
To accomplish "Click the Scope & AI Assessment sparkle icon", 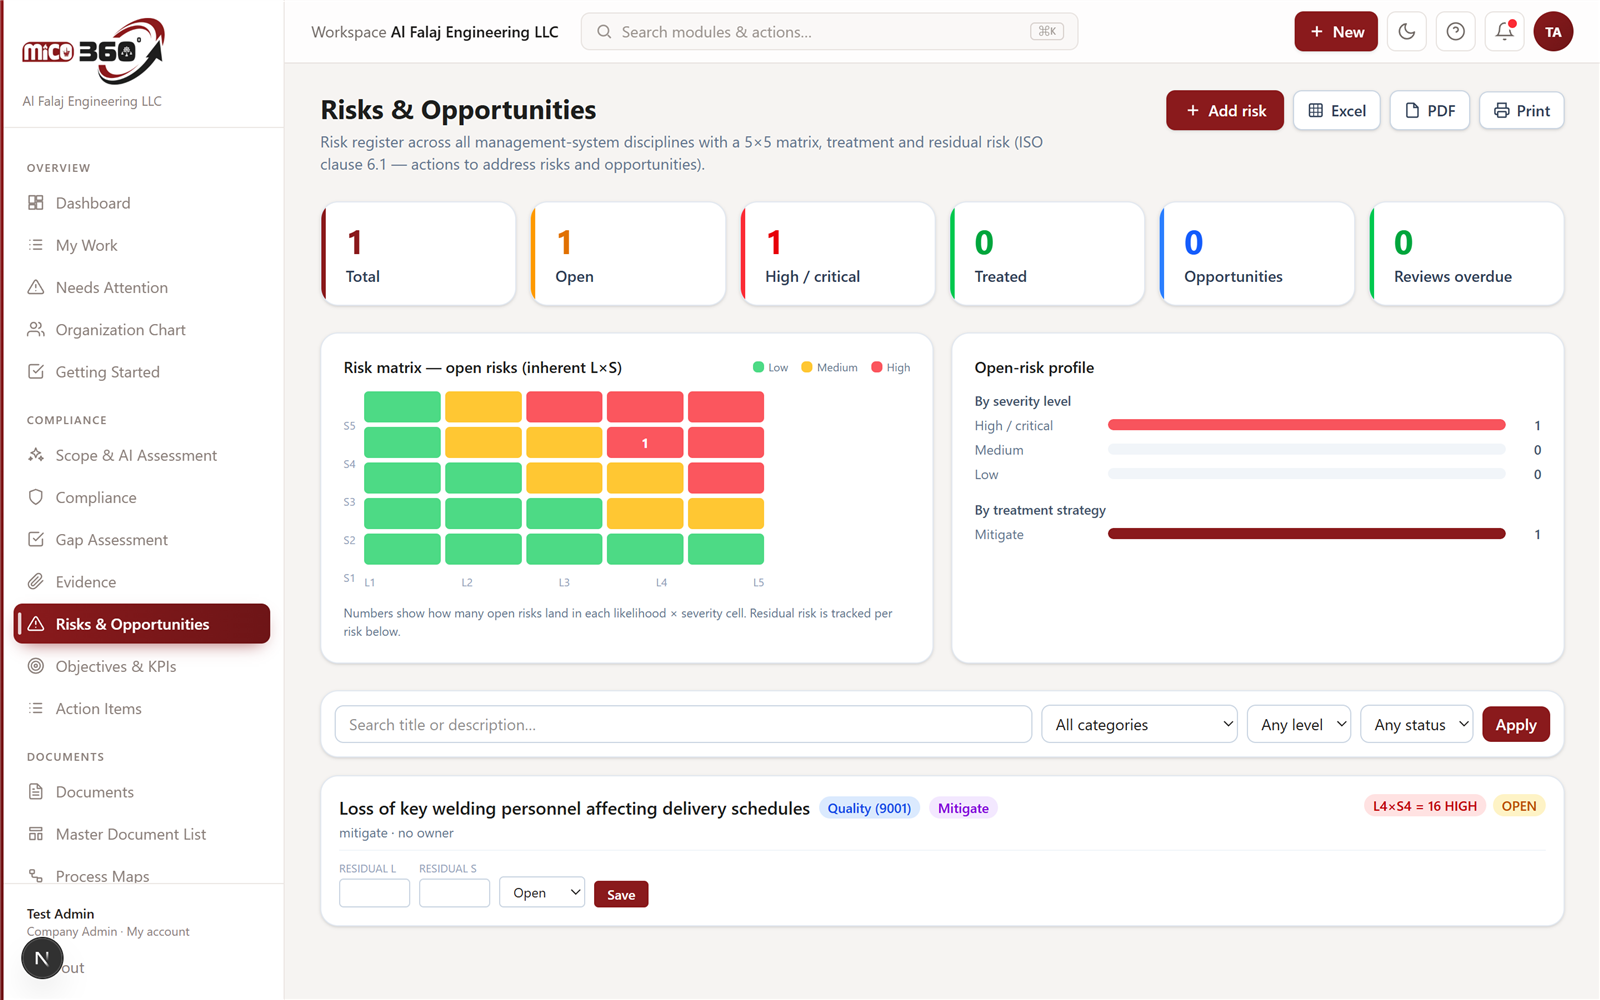I will (36, 455).
